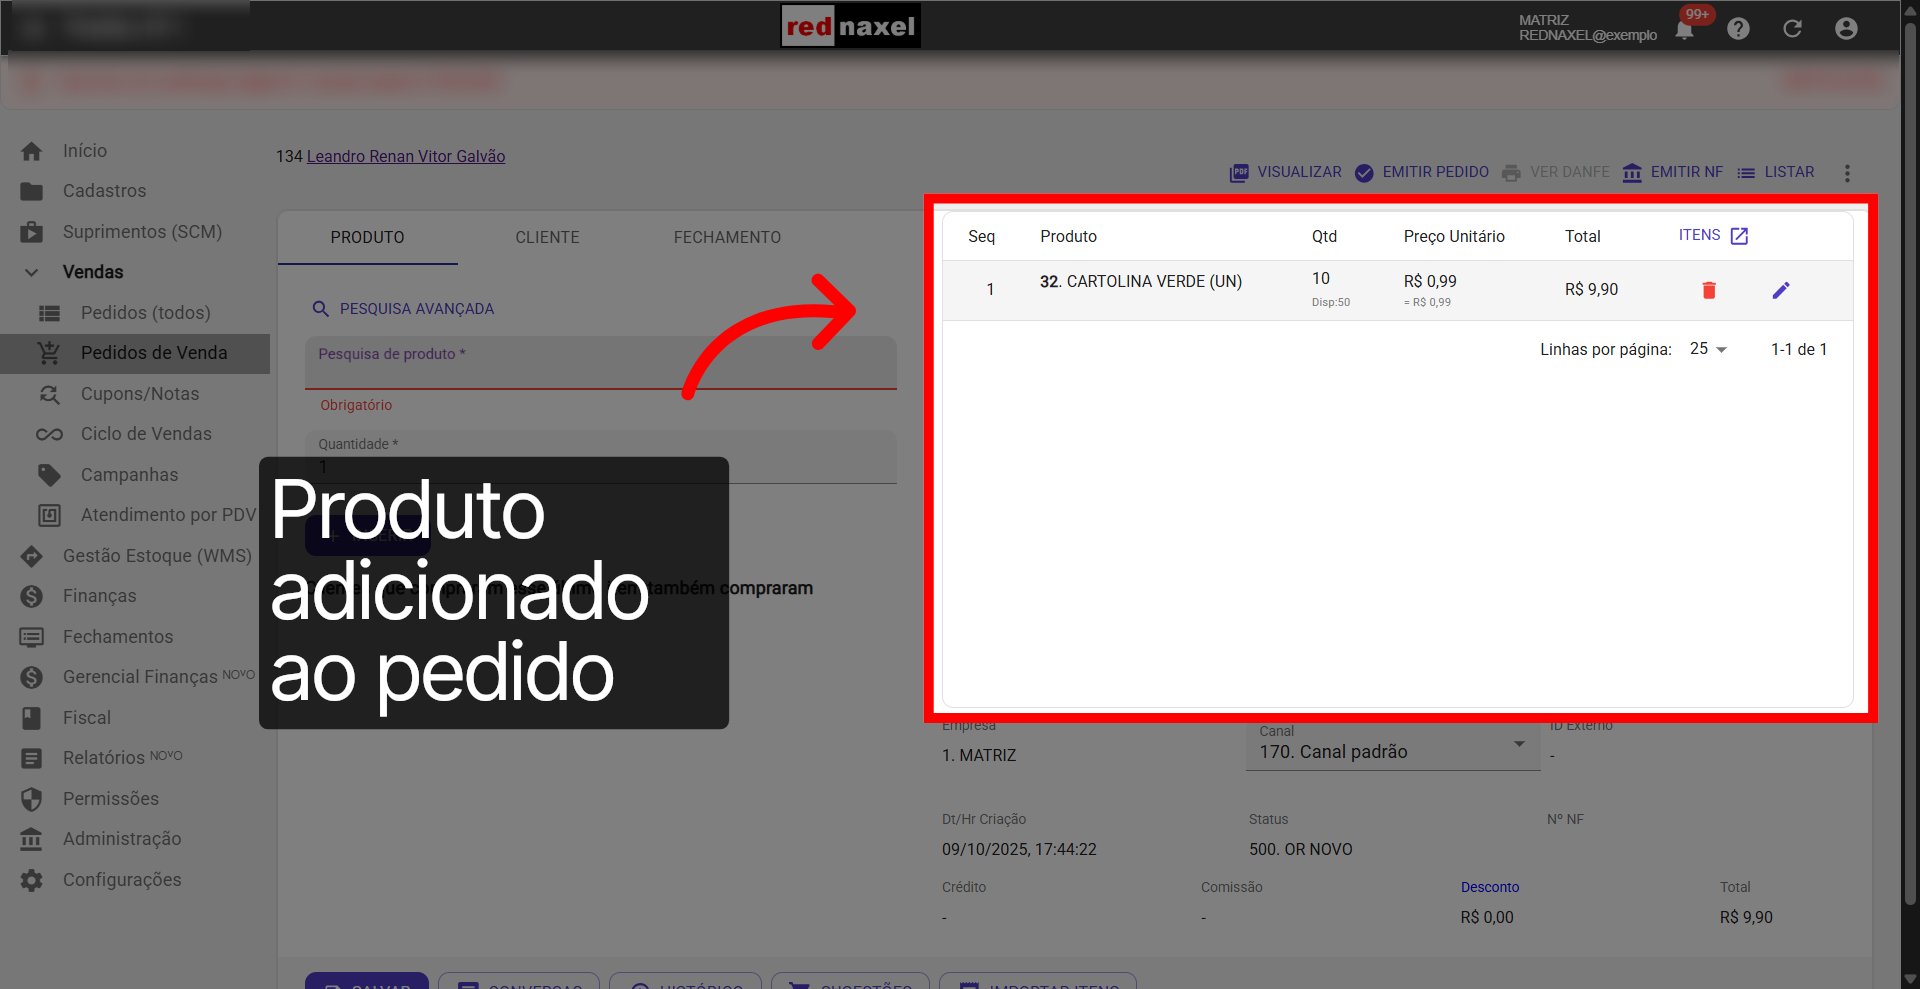The width and height of the screenshot is (1920, 989).
Task: Edit the order item with the pencil icon
Action: 1781,290
